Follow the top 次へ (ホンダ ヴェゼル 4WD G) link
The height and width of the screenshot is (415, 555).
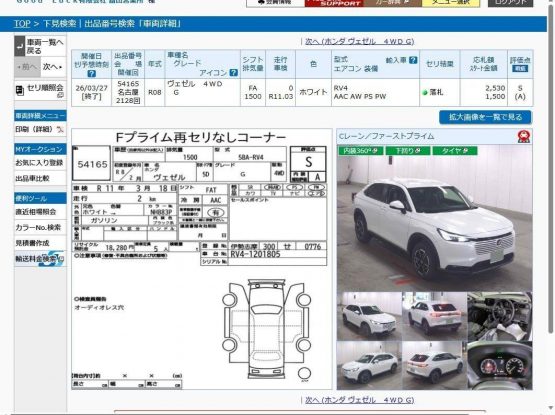click(360, 41)
